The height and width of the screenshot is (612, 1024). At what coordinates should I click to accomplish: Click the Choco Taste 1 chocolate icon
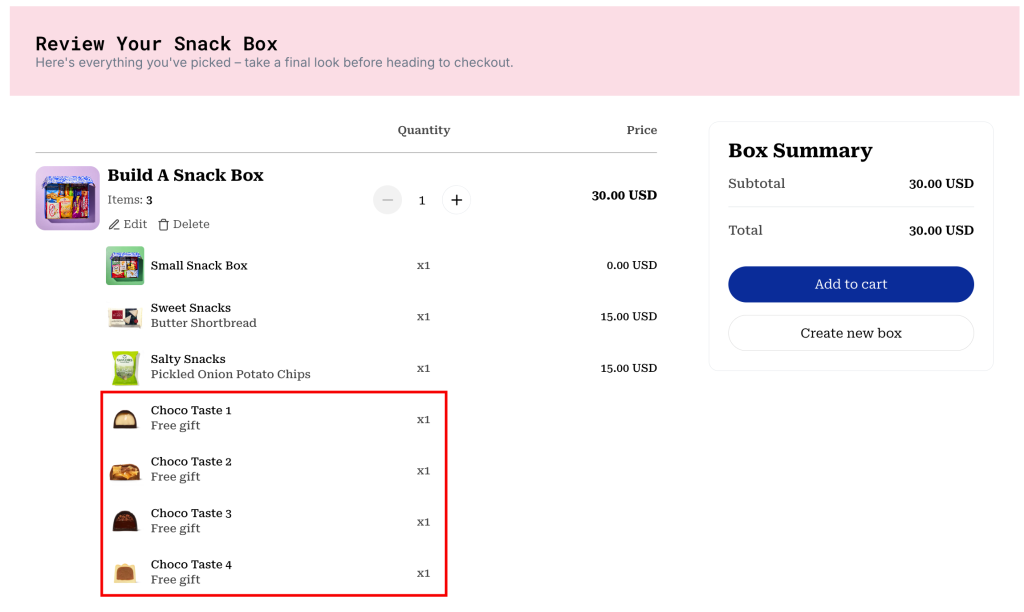tap(125, 419)
